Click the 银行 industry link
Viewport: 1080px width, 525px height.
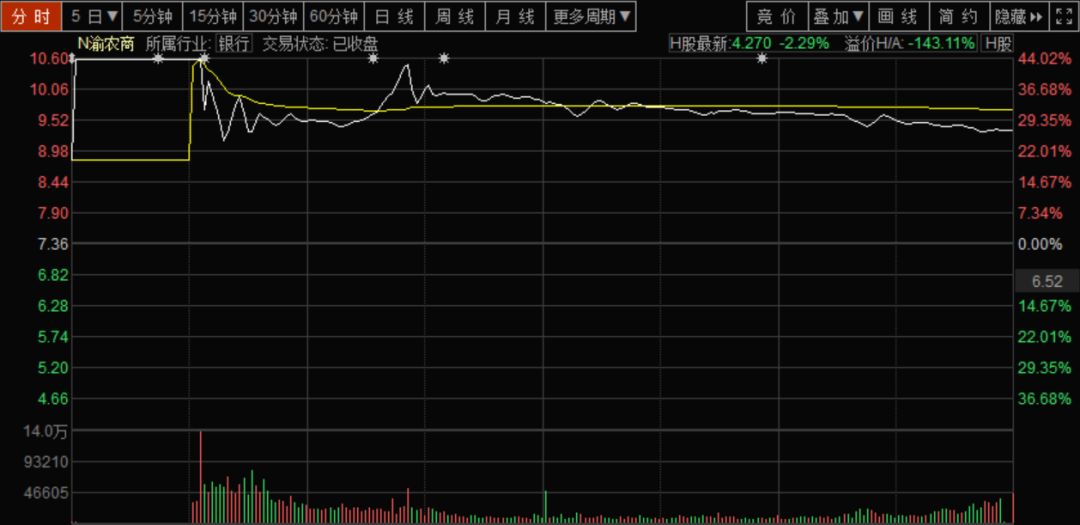(235, 45)
